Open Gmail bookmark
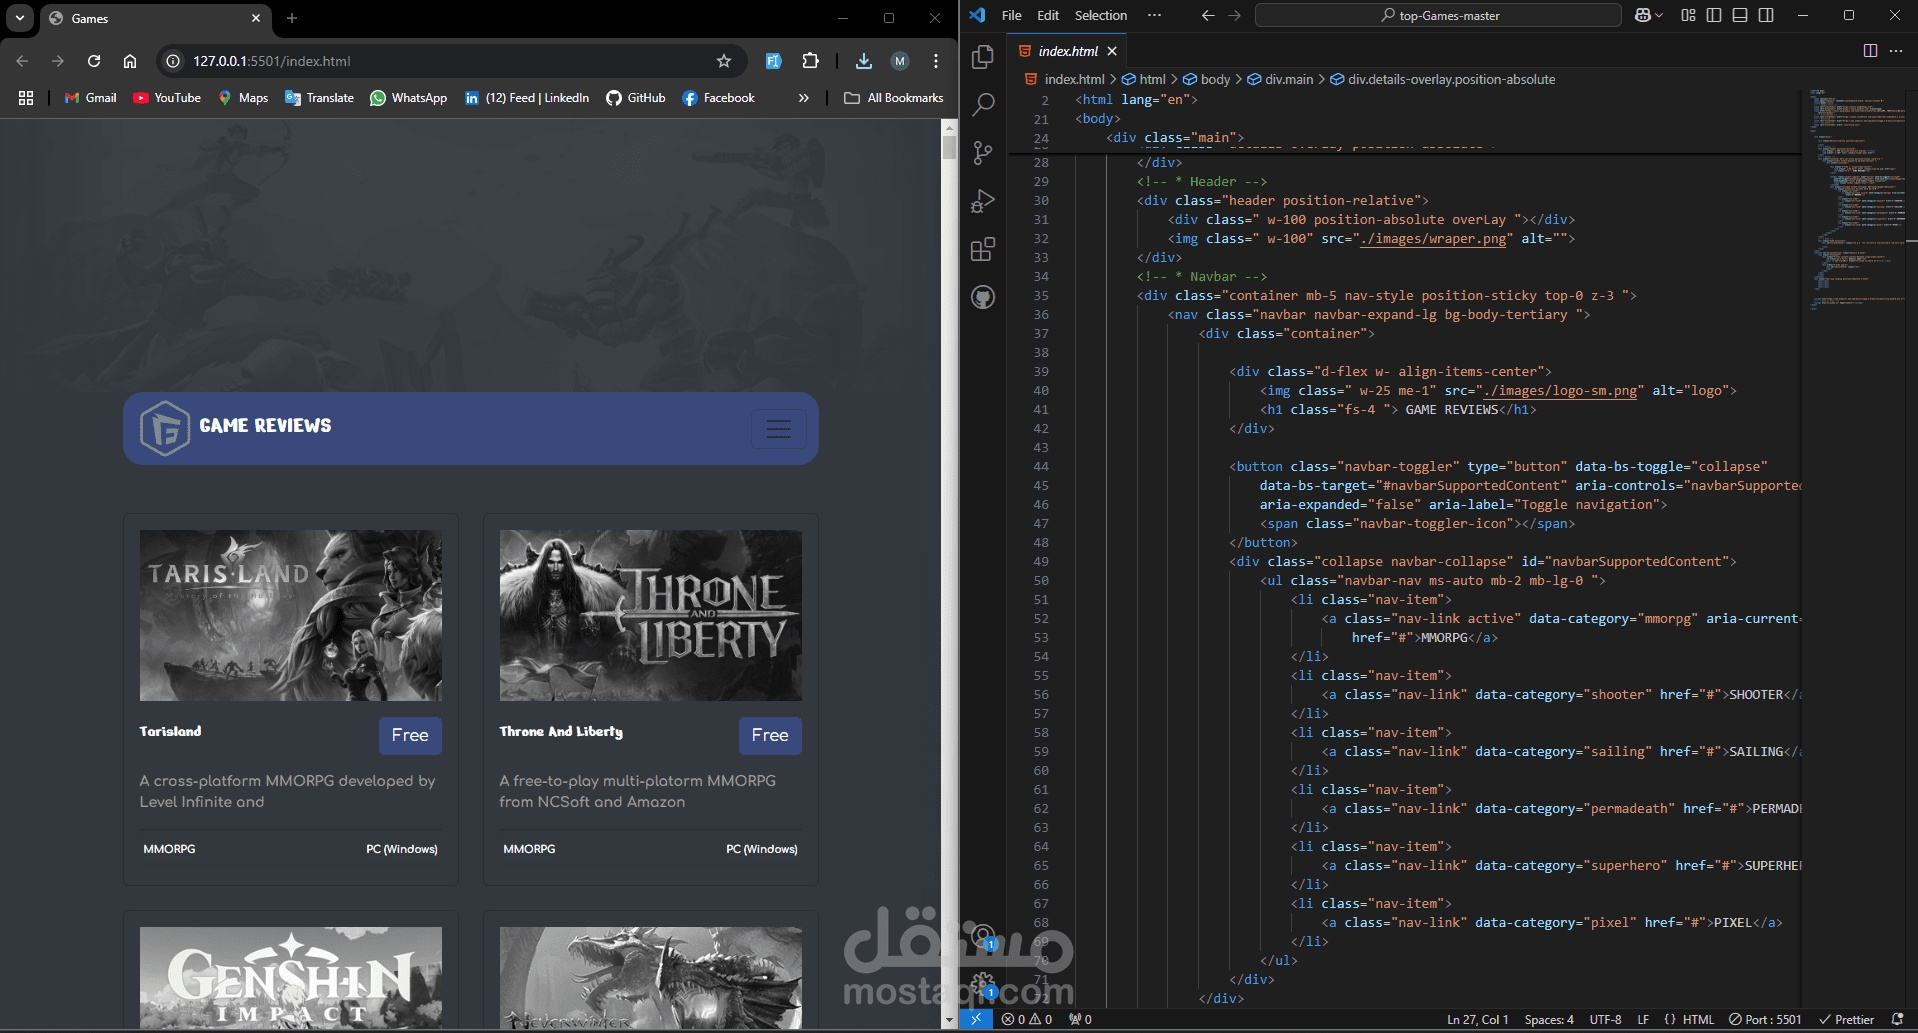 (x=90, y=98)
